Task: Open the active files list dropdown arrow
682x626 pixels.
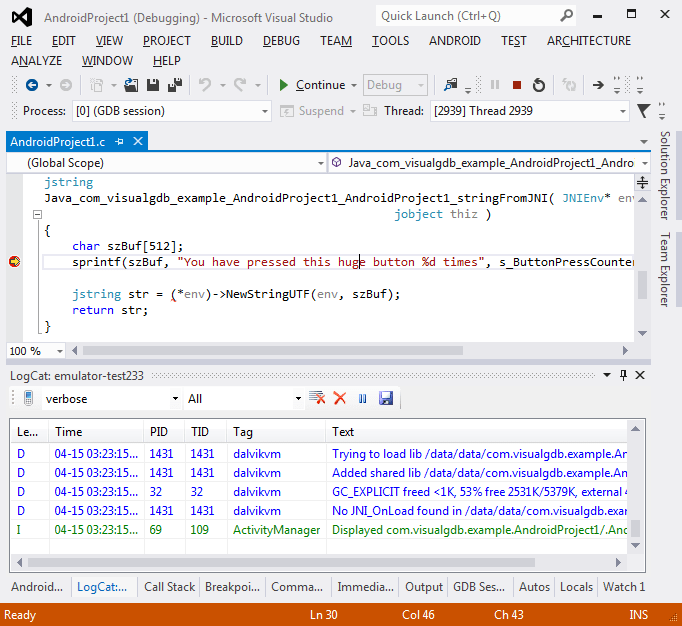Action: [644, 142]
